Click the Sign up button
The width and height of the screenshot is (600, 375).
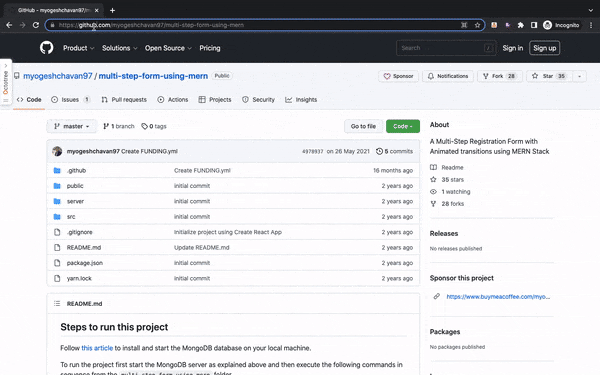point(545,48)
